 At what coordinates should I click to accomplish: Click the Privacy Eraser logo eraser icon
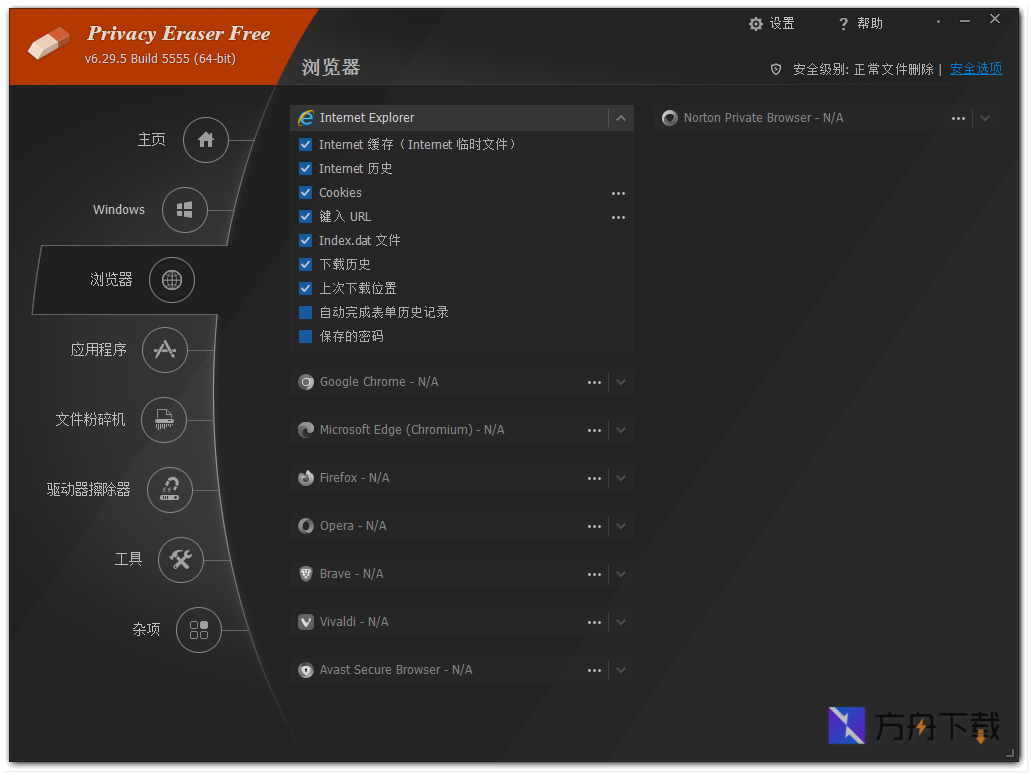49,43
